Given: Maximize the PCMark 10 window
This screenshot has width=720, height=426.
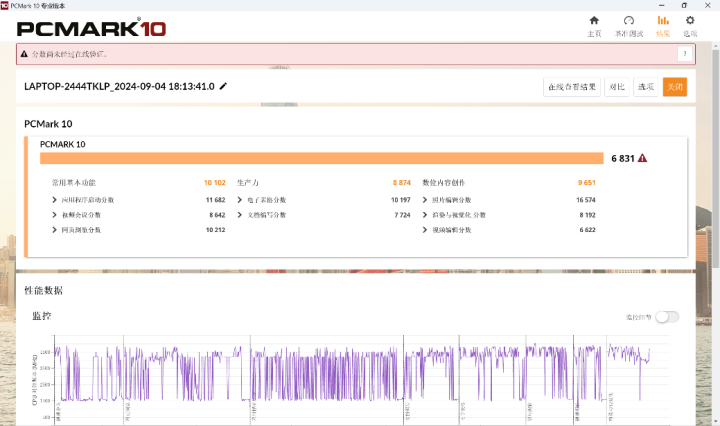Looking at the screenshot, I should pos(684,6).
